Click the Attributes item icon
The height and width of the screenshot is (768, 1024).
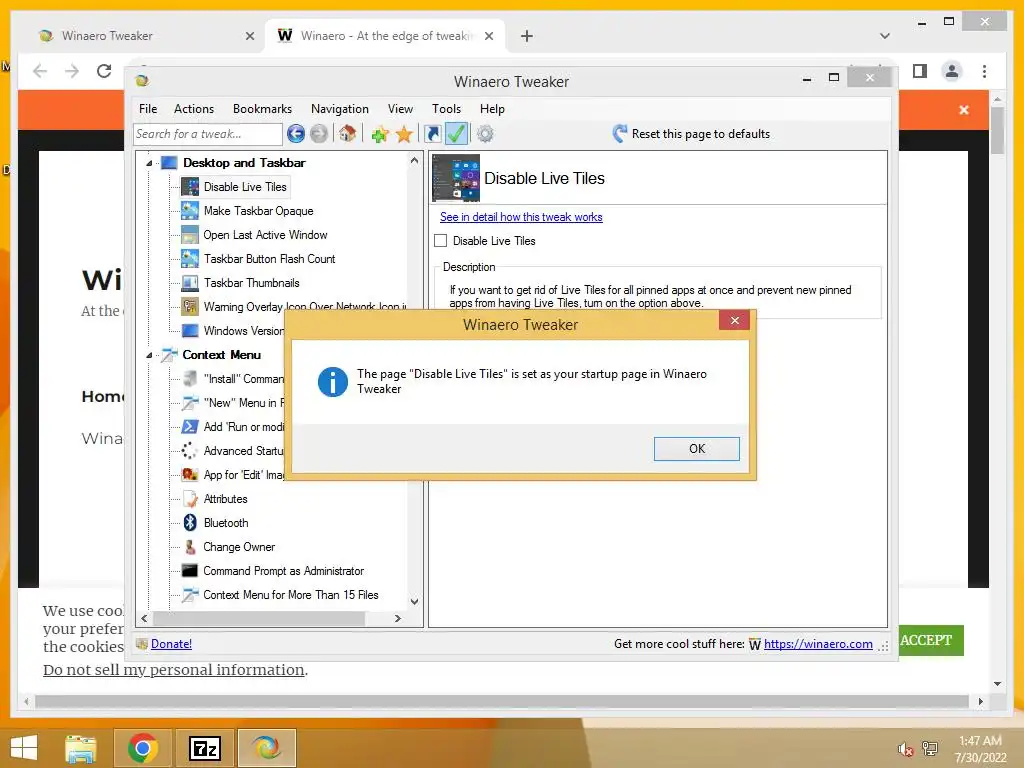point(190,499)
